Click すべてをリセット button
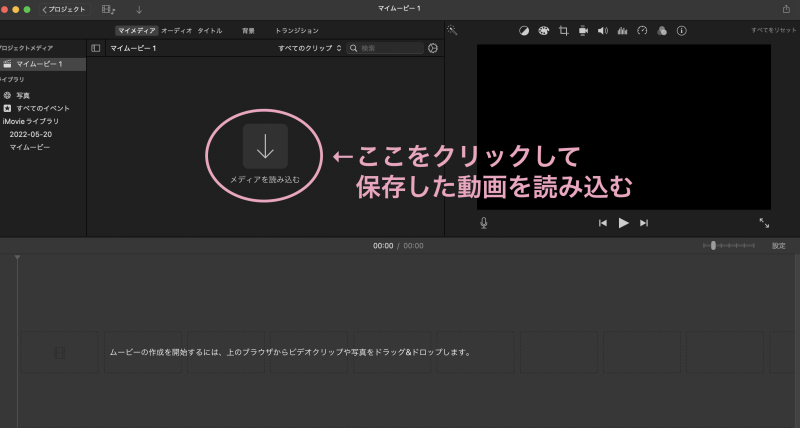Screen dimensions: 800x428 tap(773, 31)
